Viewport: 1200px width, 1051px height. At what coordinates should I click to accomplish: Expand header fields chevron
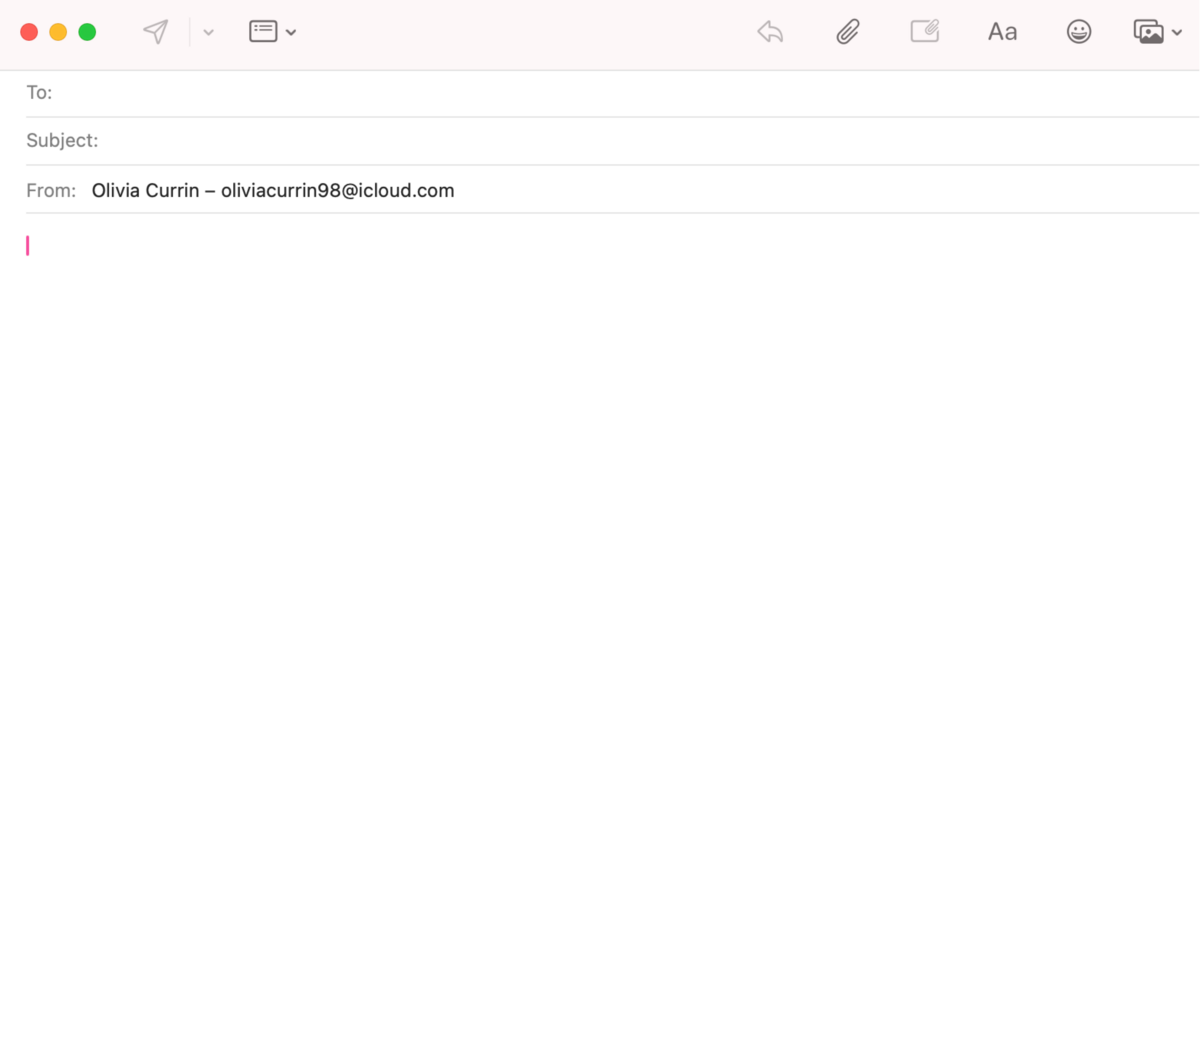pyautogui.click(x=291, y=32)
